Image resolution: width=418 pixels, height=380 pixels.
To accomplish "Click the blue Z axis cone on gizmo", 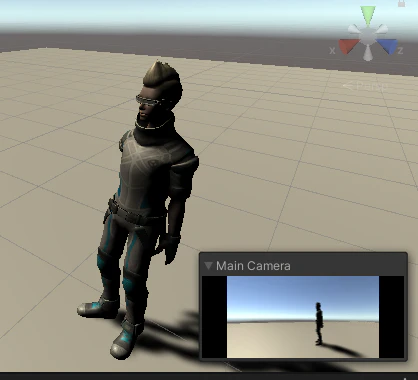I will click(x=388, y=46).
